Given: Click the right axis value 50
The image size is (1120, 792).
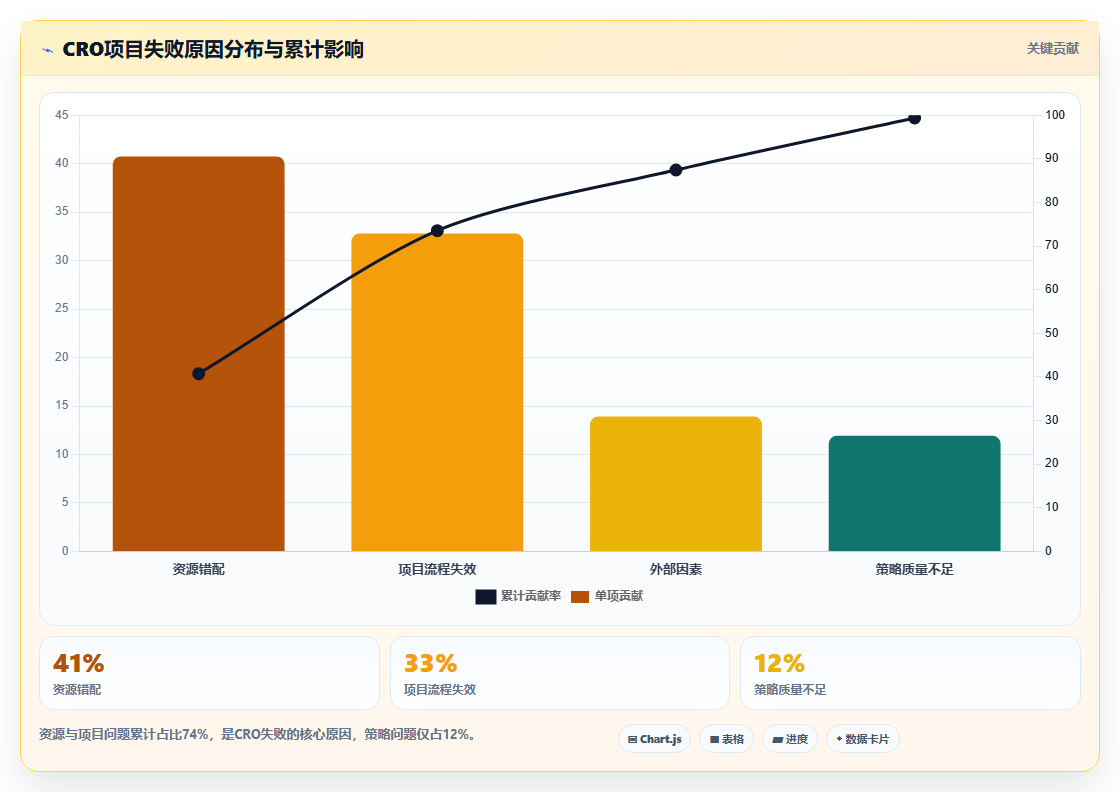Looking at the screenshot, I should [x=1051, y=333].
